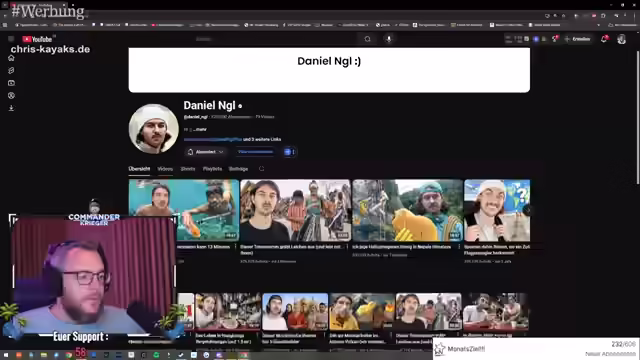Image resolution: width=640 pixels, height=360 pixels.
Task: Click the purple circle header extension icon
Action: tap(536, 39)
